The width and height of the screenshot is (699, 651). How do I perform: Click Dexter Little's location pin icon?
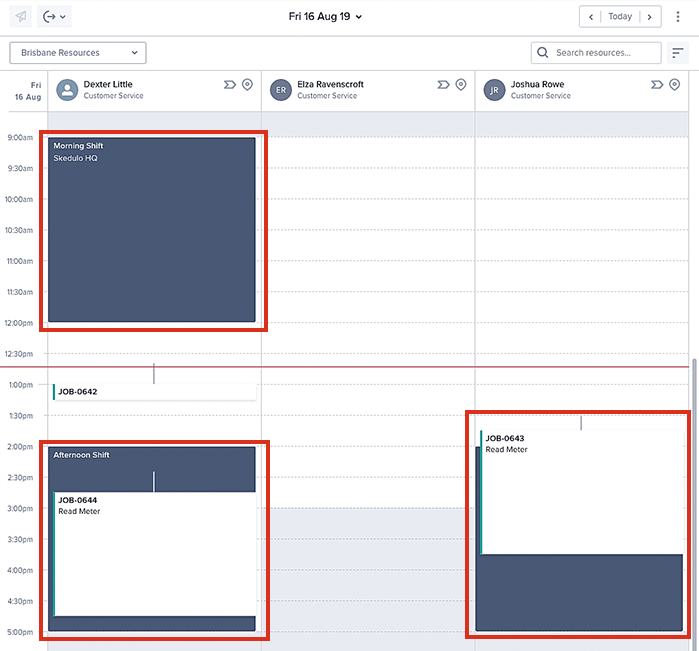click(247, 85)
